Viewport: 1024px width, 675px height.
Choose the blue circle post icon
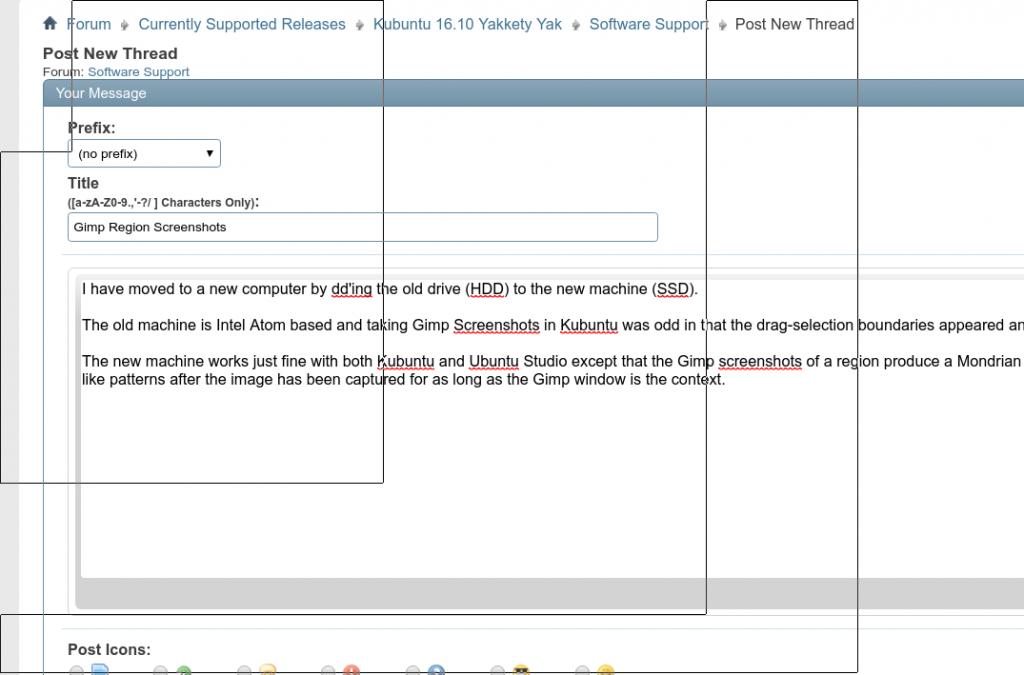point(436,671)
